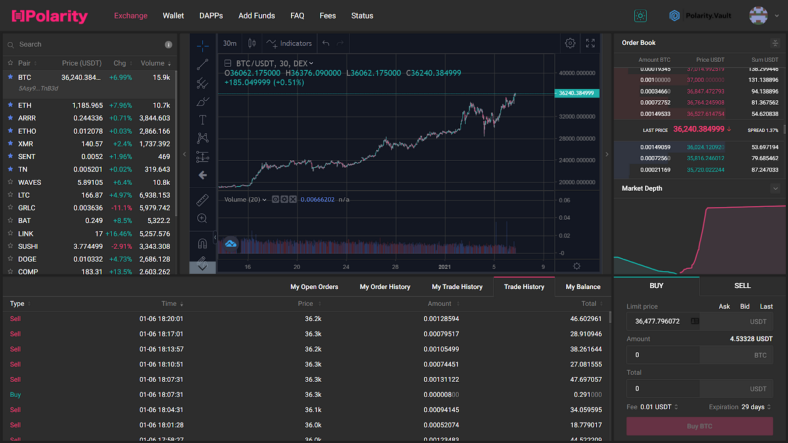Open the DAPPs menu item

211,16
